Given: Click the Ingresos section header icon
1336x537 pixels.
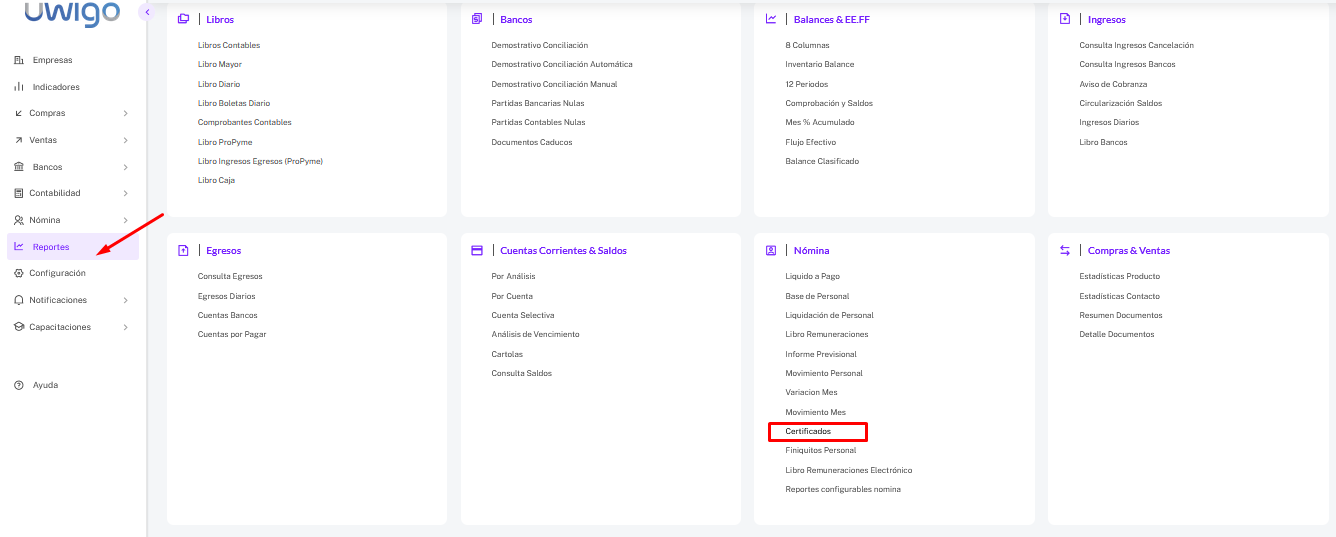Looking at the screenshot, I should click(1065, 19).
